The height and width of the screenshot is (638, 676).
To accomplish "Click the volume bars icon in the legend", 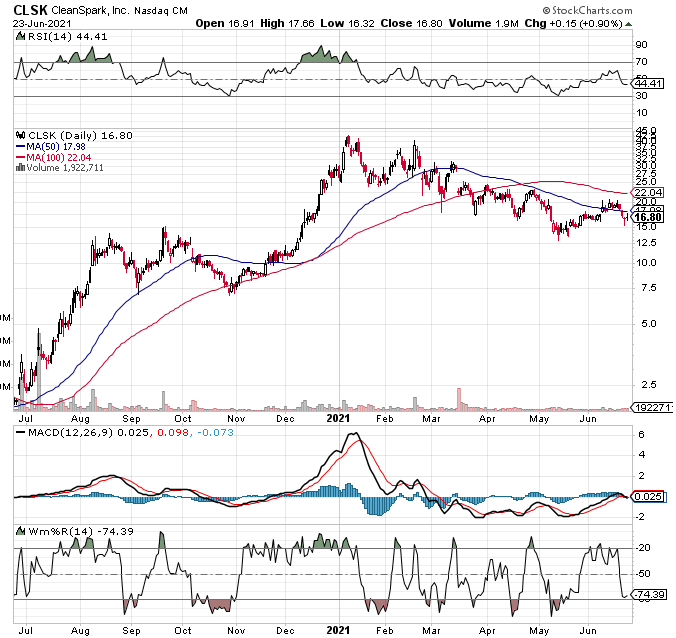I will point(20,168).
